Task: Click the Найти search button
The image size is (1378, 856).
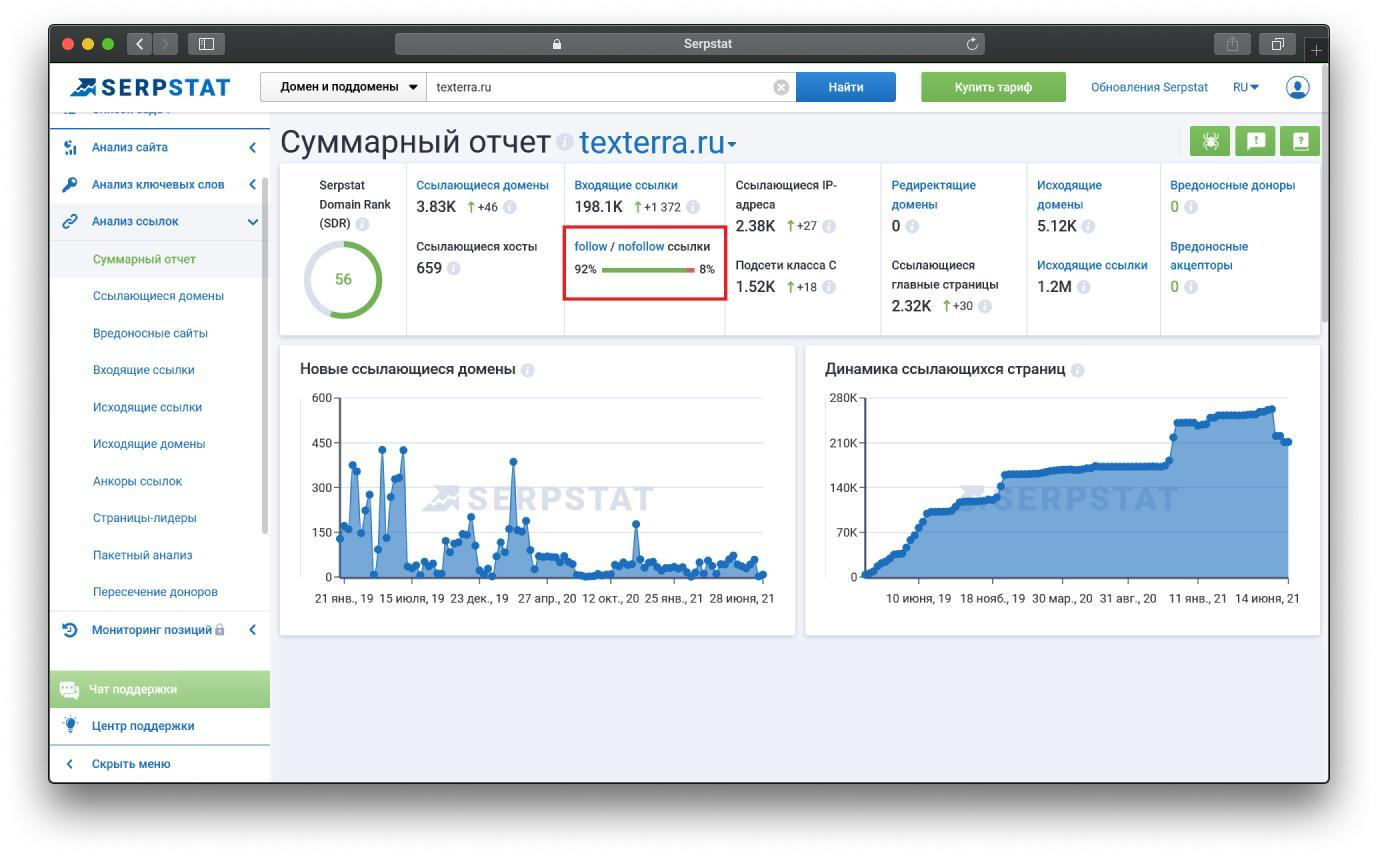Action: click(x=846, y=87)
